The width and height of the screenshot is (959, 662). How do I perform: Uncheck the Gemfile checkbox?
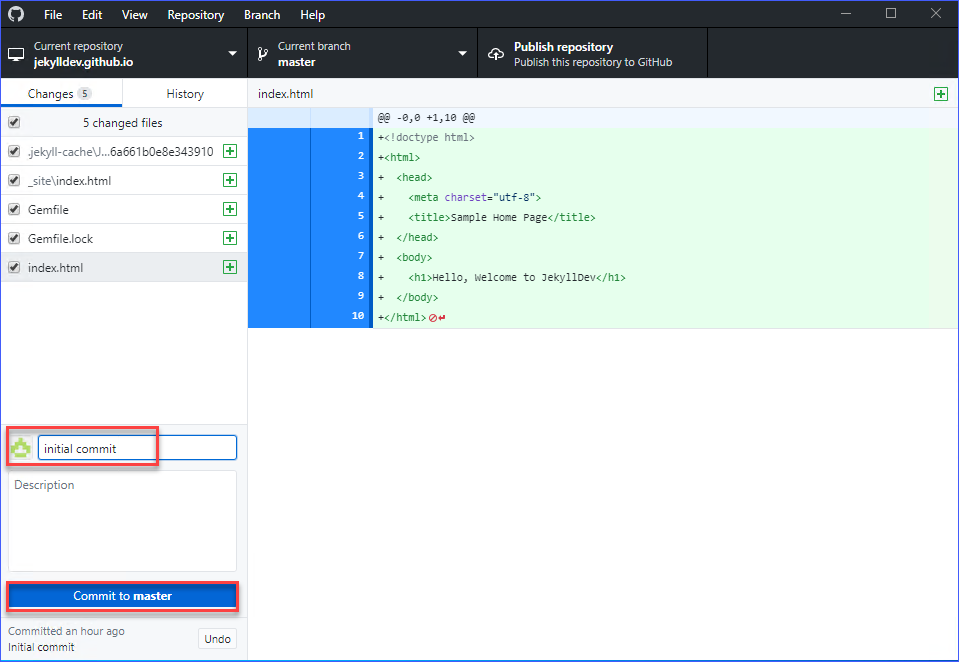coord(14,209)
